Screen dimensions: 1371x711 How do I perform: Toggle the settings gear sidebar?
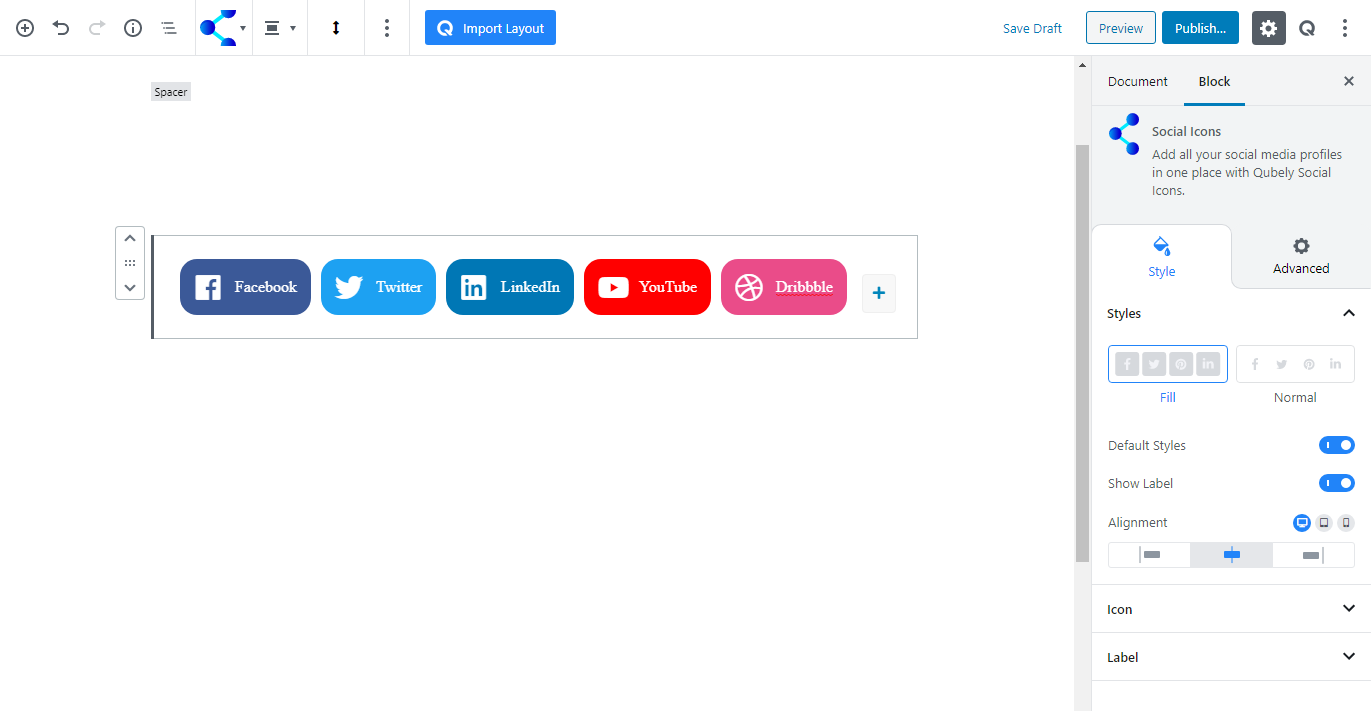point(1268,28)
